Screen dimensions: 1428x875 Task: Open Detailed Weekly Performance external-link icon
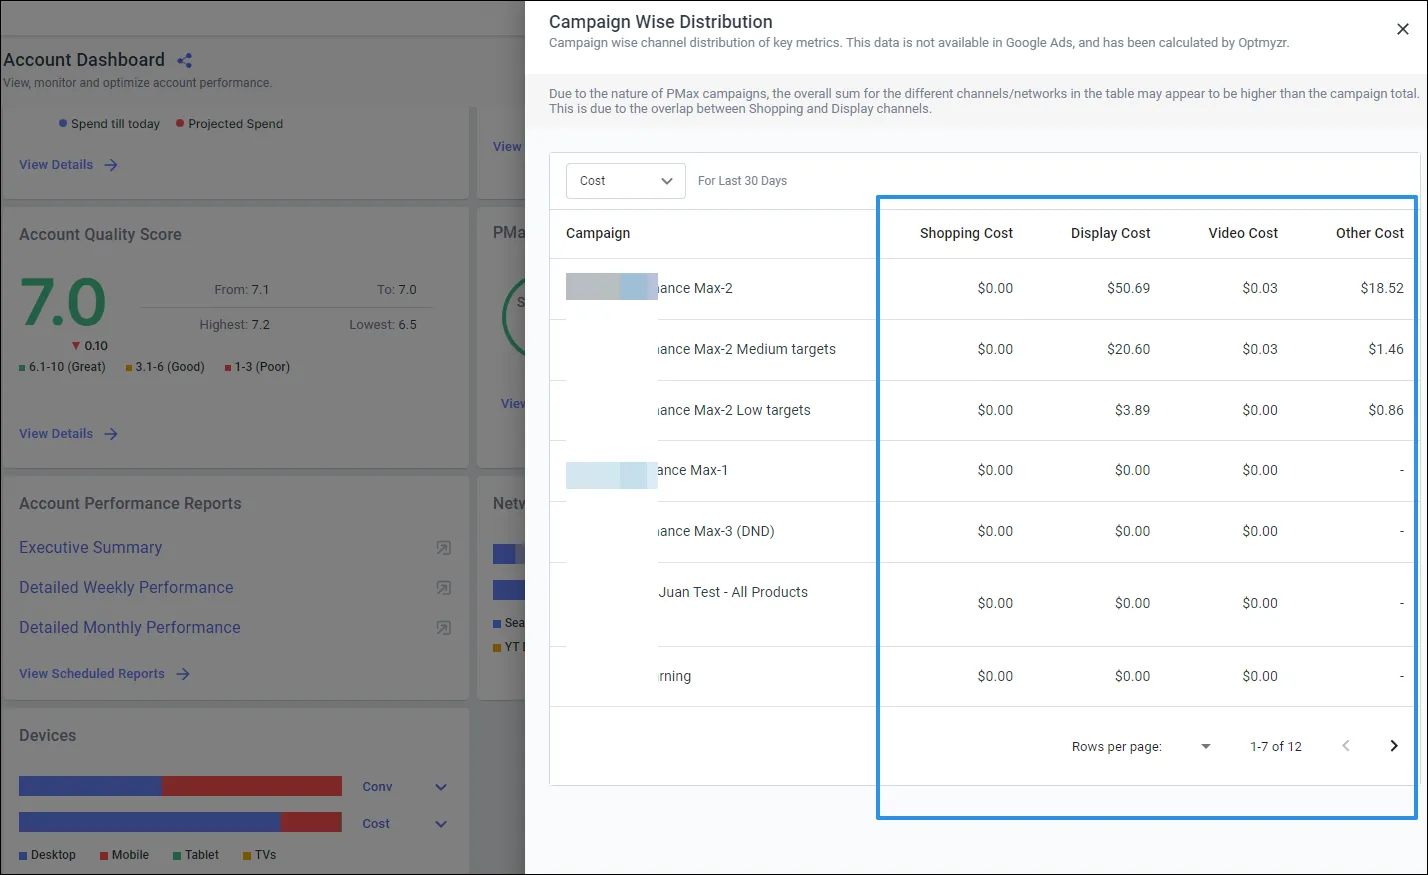pyautogui.click(x=443, y=588)
